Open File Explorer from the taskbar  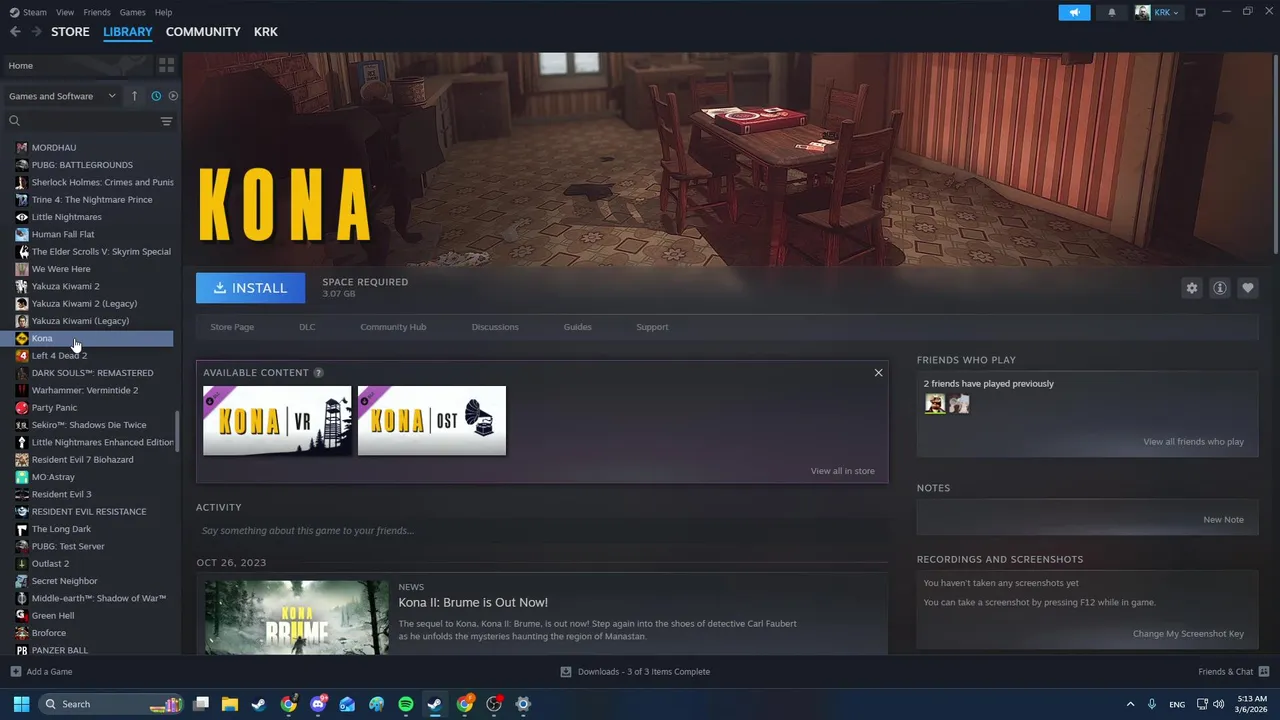click(x=229, y=704)
